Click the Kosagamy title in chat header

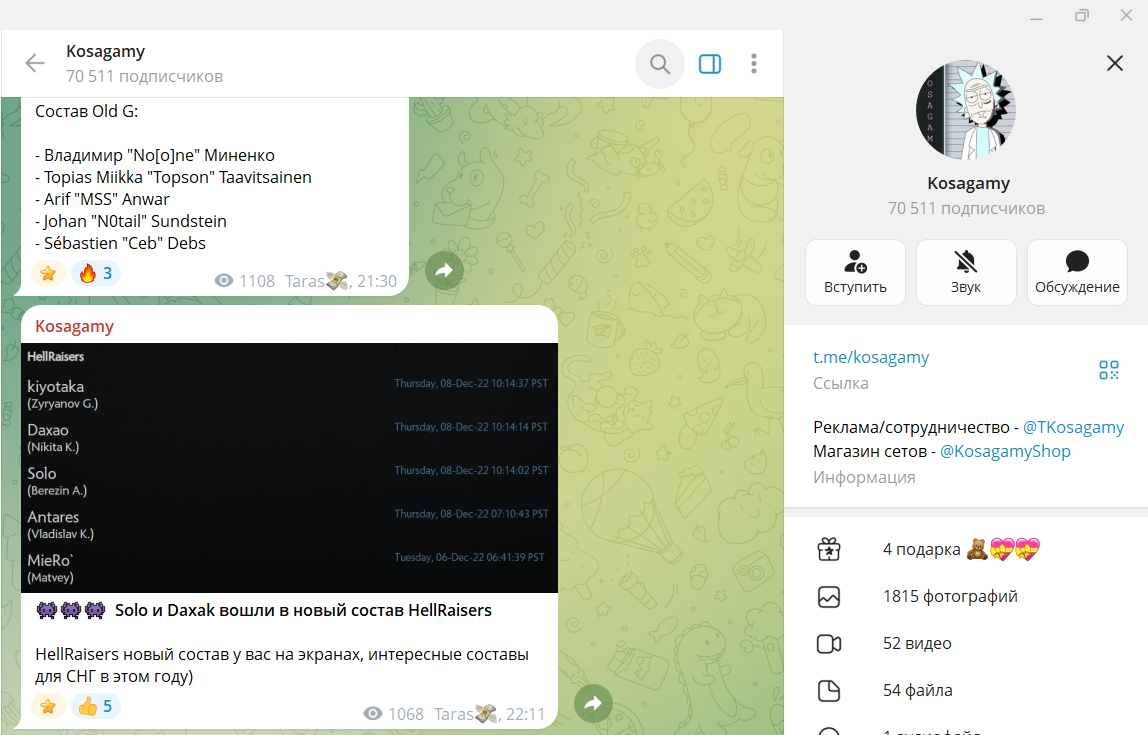point(105,51)
